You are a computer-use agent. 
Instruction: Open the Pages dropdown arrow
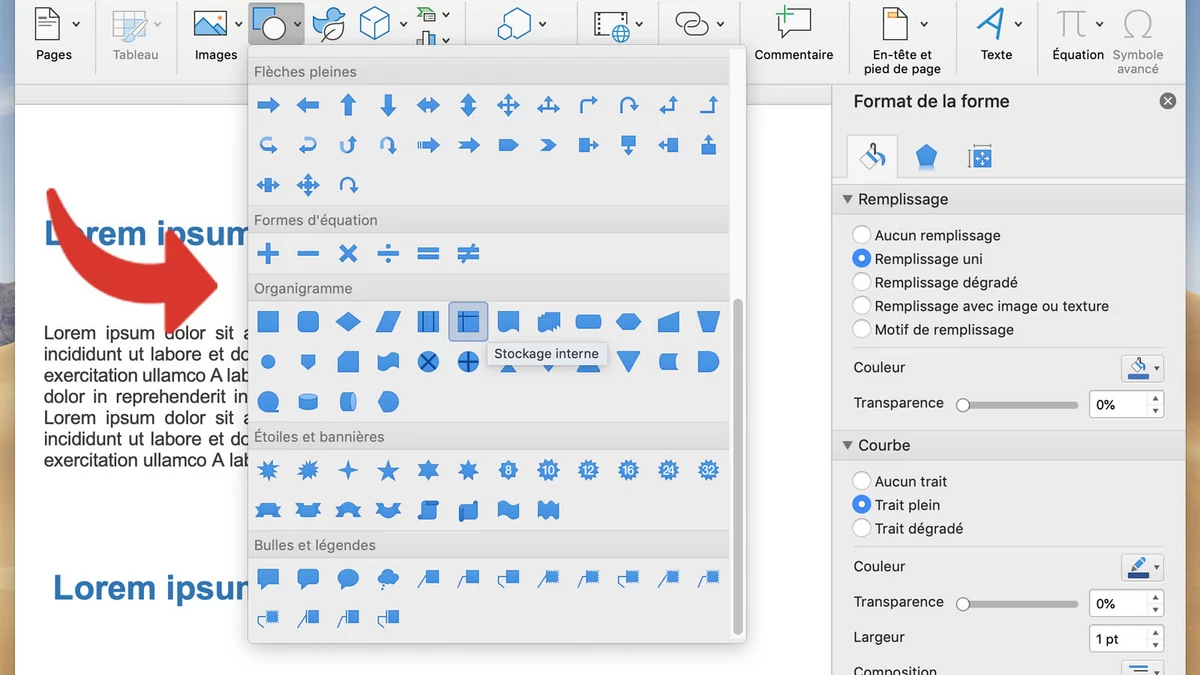point(77,23)
